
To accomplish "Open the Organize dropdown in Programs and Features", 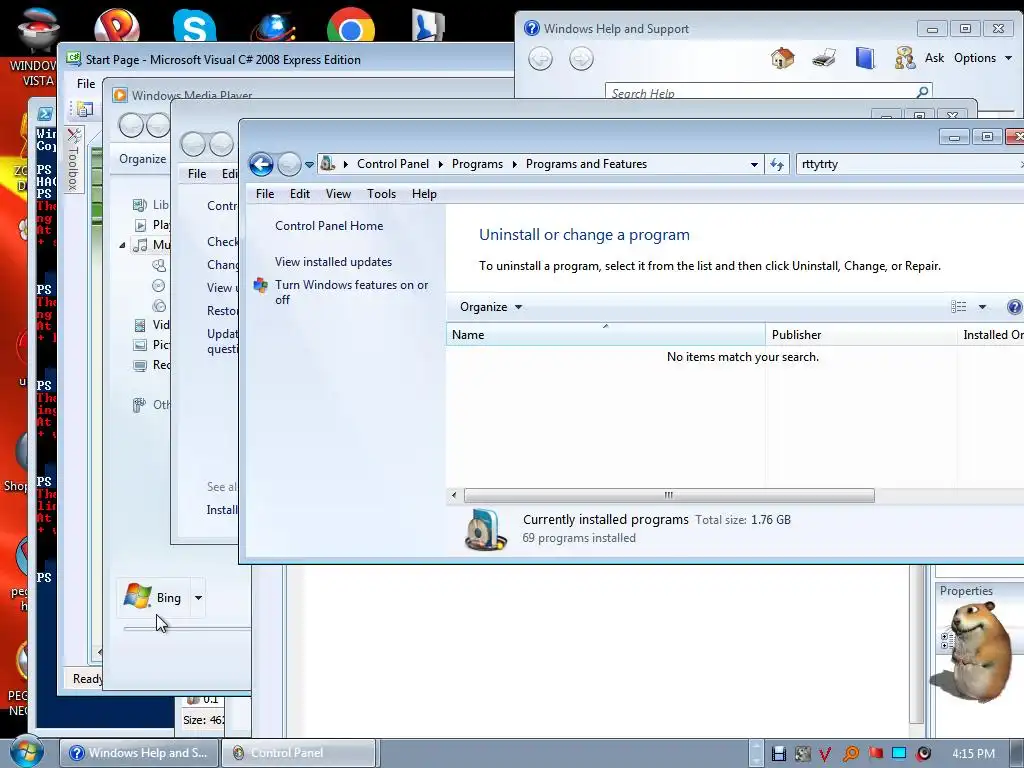I will click(490, 307).
